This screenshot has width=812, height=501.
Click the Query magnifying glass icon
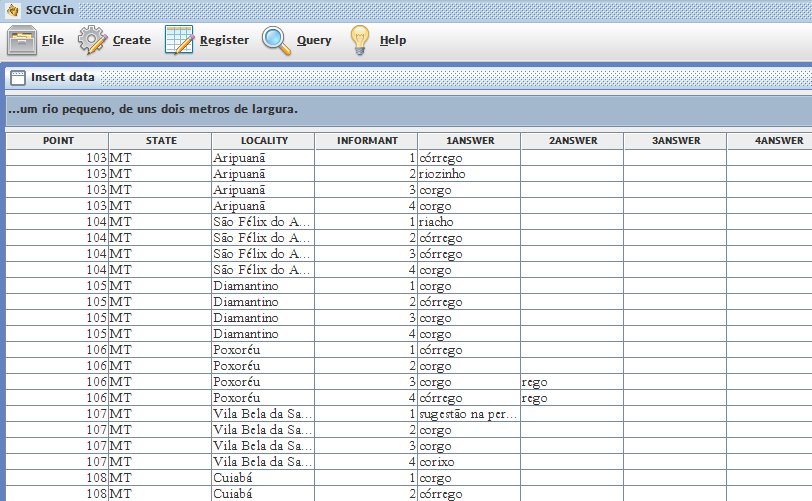coord(276,40)
